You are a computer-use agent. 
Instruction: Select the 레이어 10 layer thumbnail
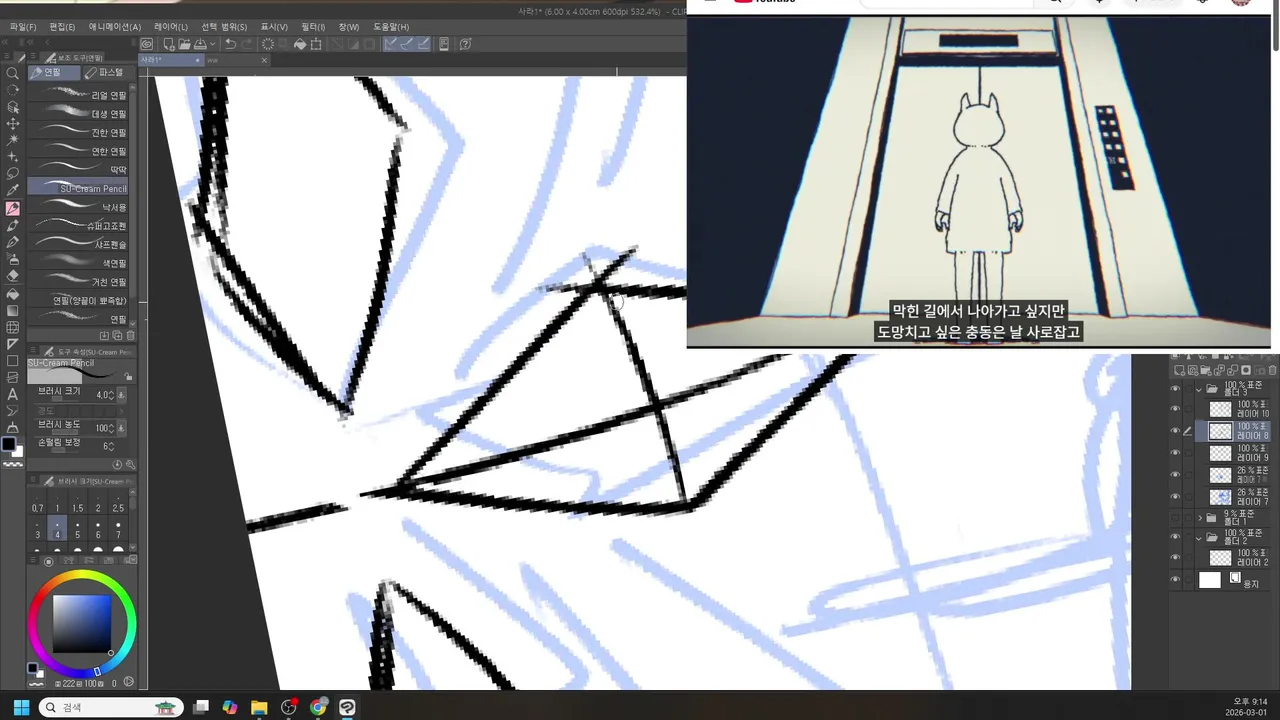[1220, 409]
